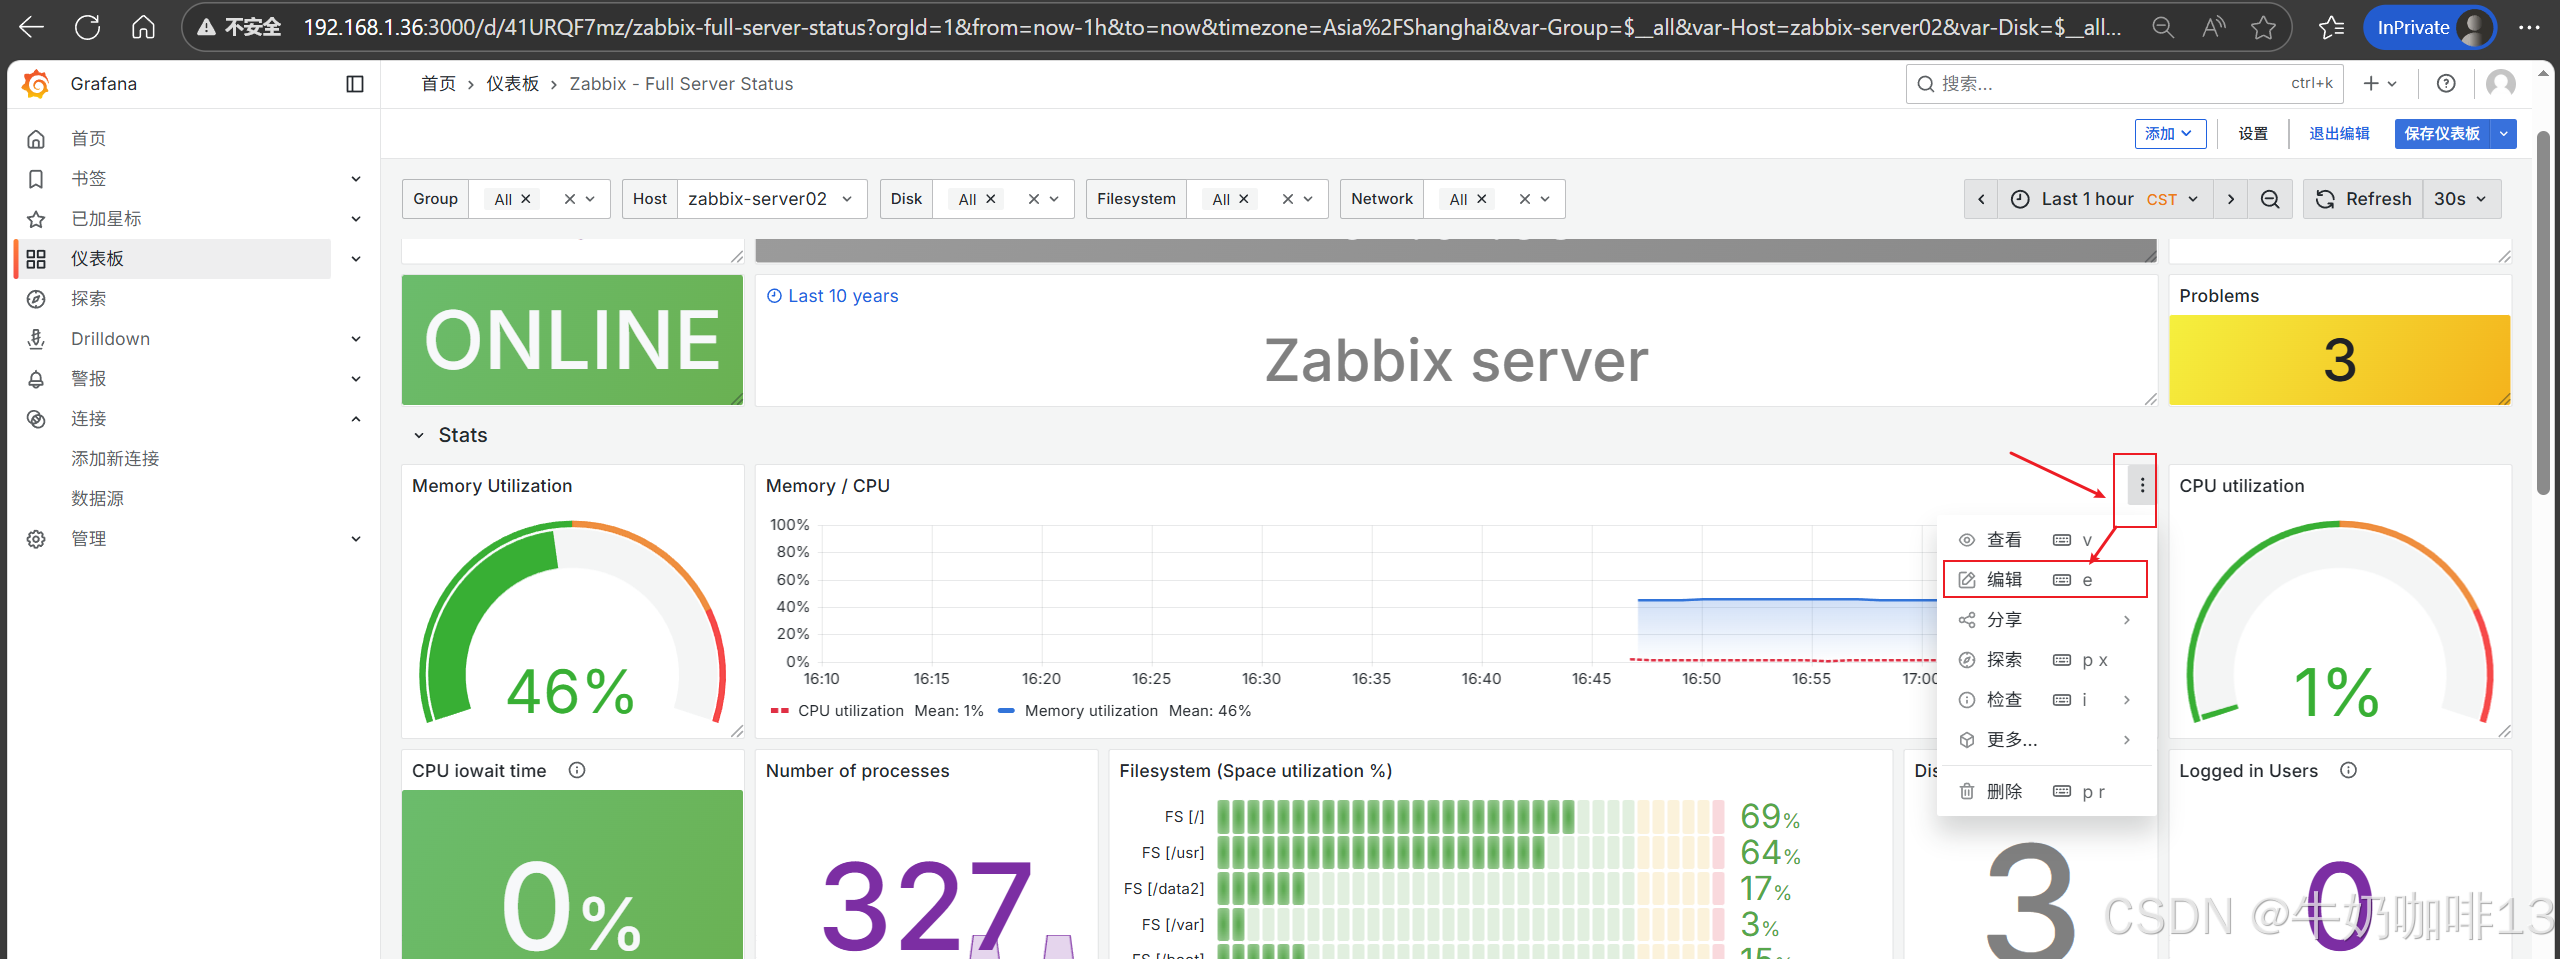Viewport: 2560px width, 959px height.
Task: Open the Bookmarks (书签) sidebar item
Action: pyautogui.click(x=88, y=179)
